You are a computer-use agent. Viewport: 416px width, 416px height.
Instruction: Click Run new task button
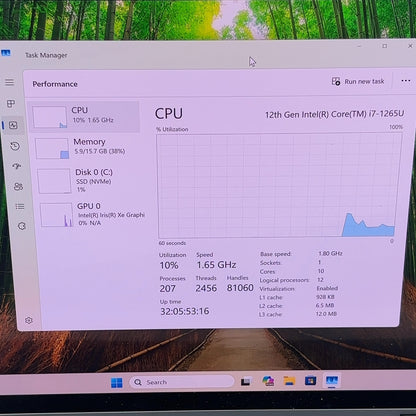[x=358, y=81]
